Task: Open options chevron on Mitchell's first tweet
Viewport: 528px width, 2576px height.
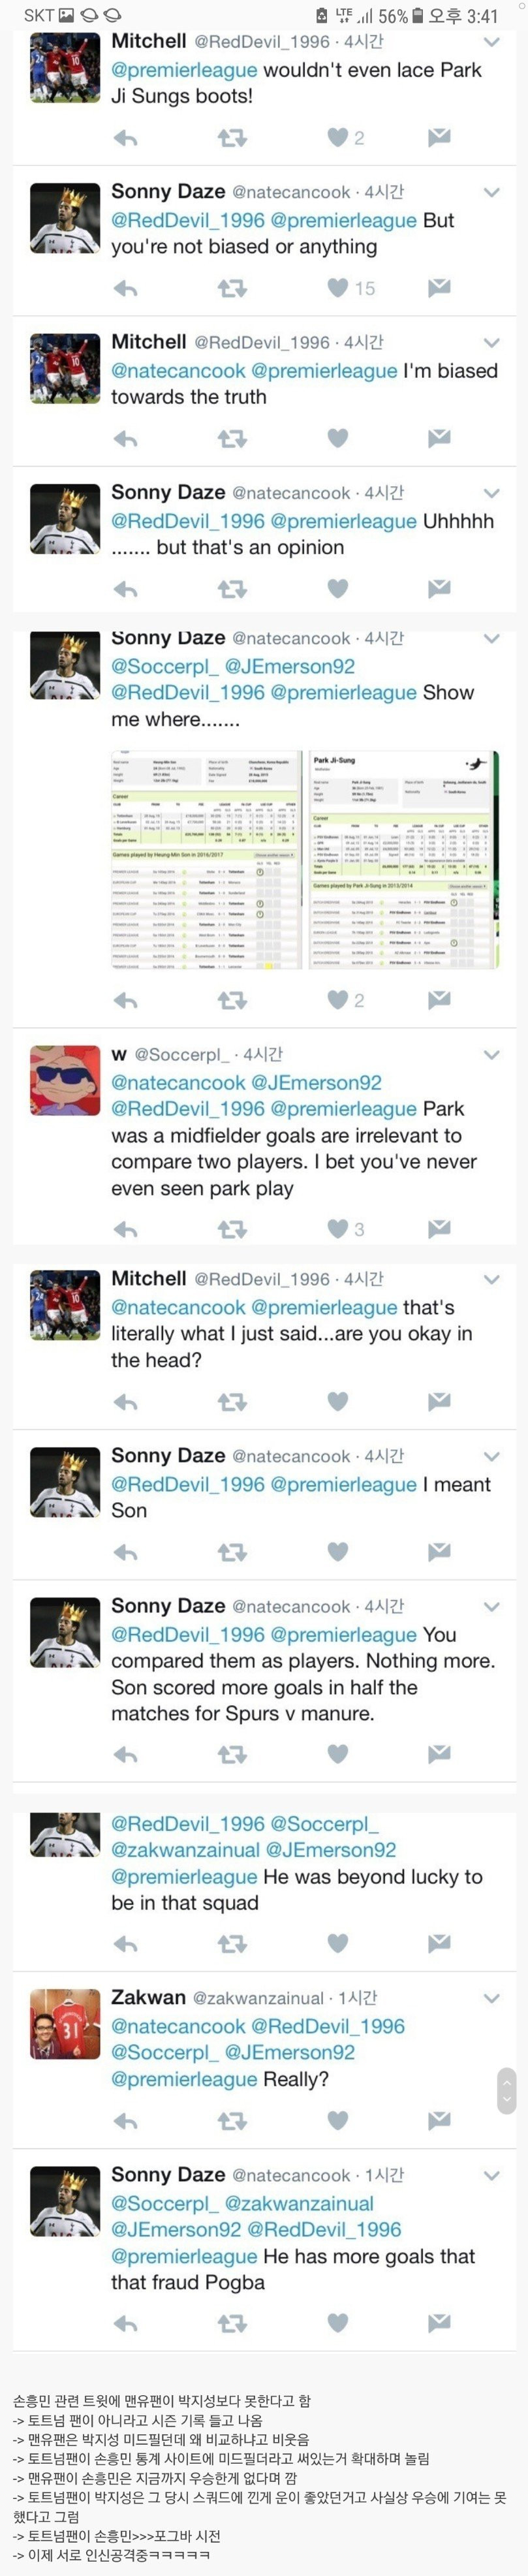Action: pyautogui.click(x=491, y=42)
